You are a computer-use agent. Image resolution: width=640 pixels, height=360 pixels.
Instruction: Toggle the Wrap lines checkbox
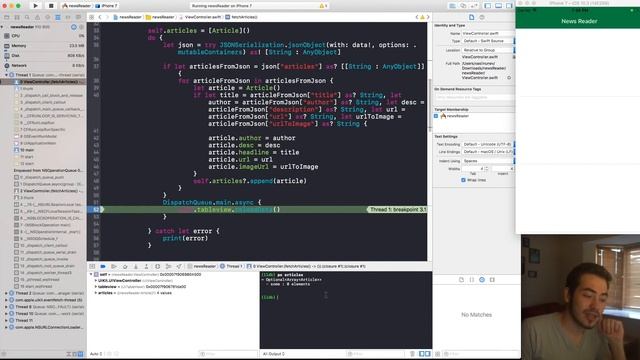(463, 180)
